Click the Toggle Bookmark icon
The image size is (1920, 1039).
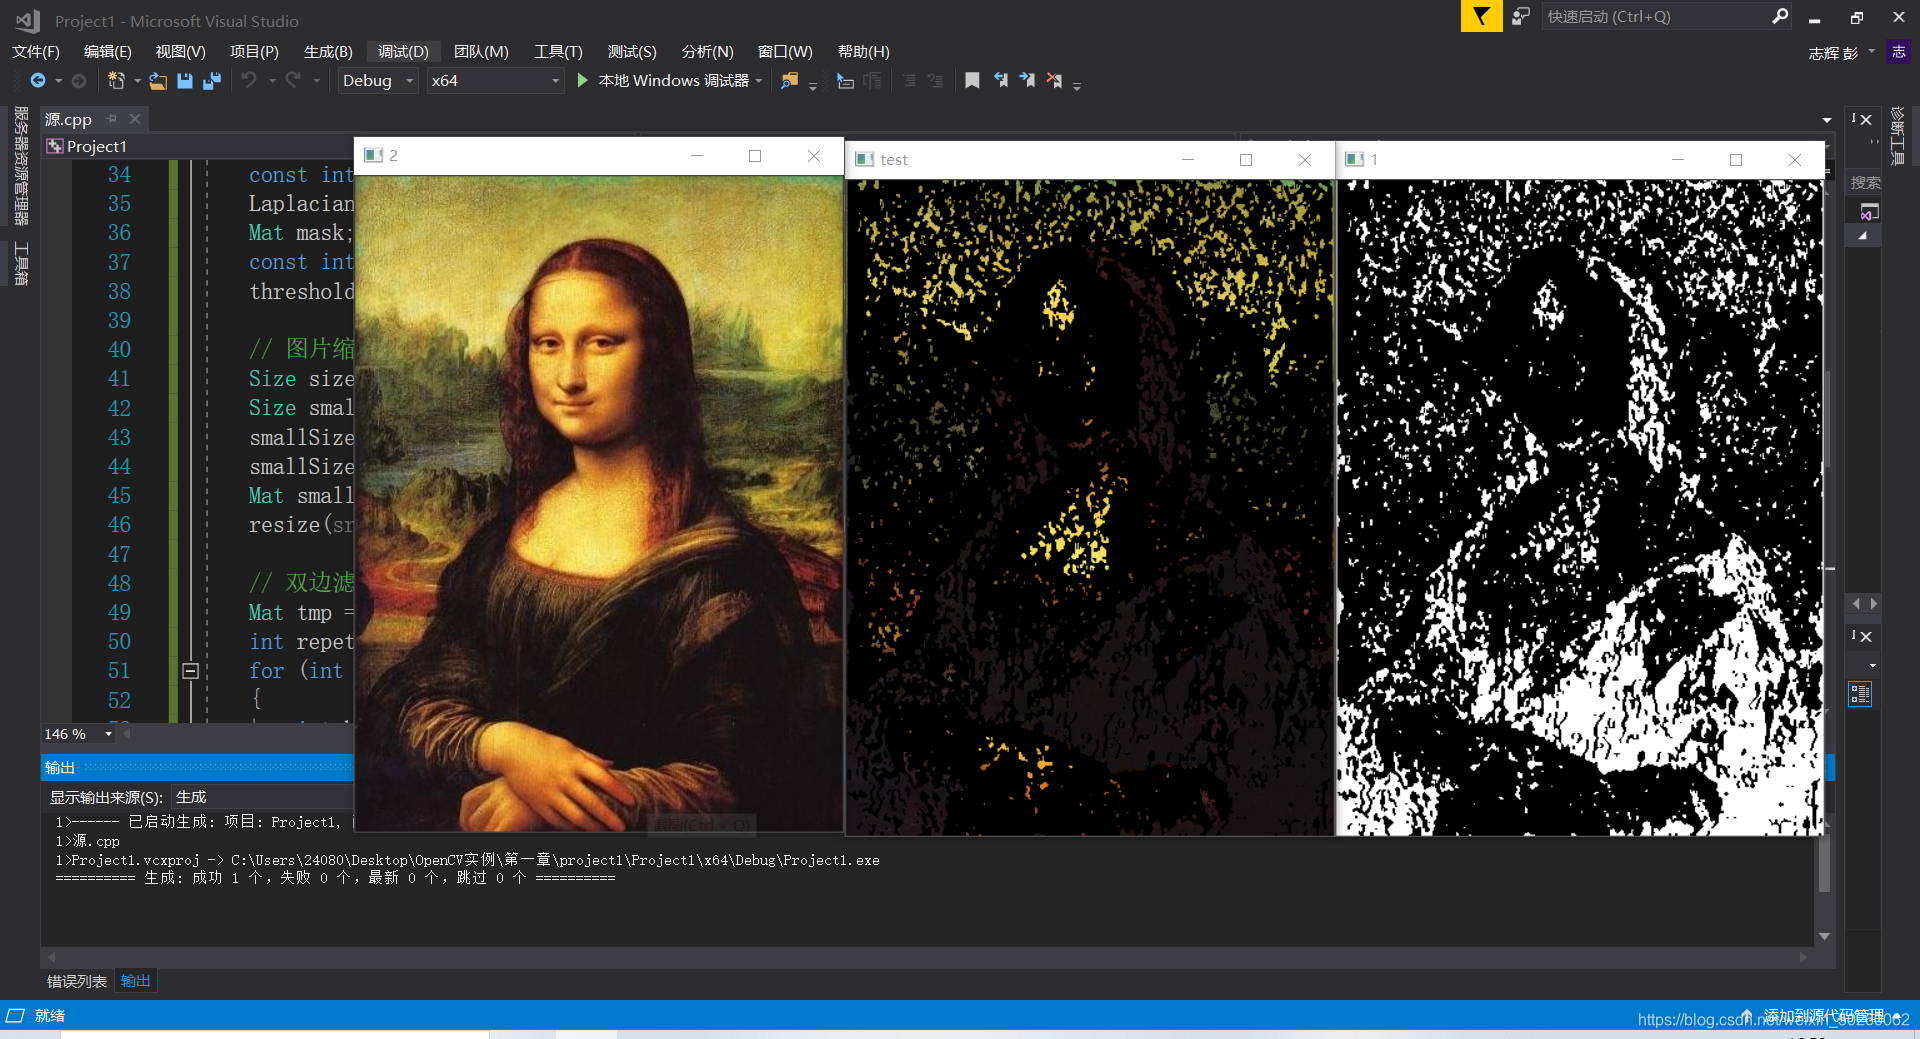point(972,81)
